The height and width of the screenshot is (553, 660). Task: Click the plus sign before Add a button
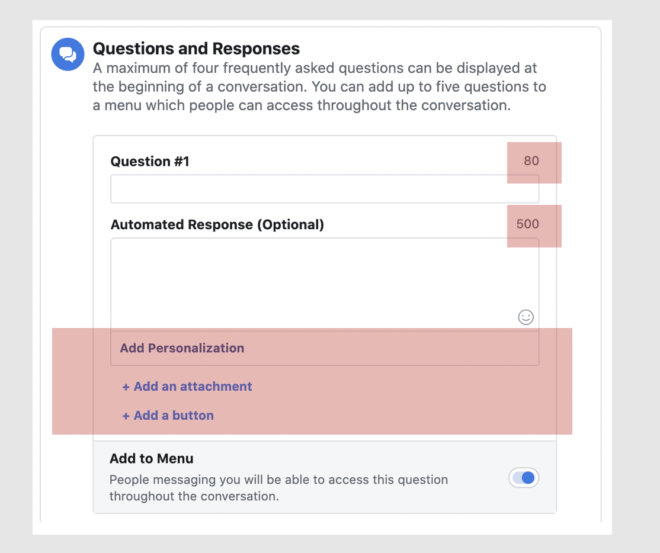click(125, 416)
